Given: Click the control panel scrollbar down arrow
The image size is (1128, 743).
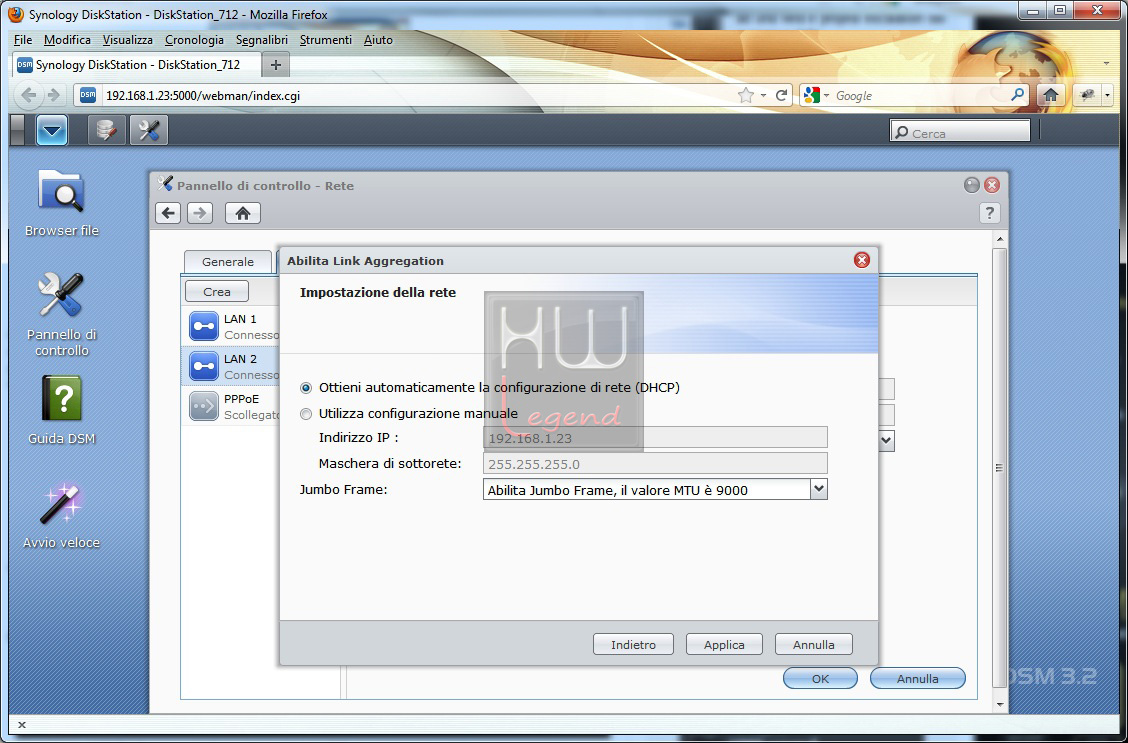Looking at the screenshot, I should point(999,704).
